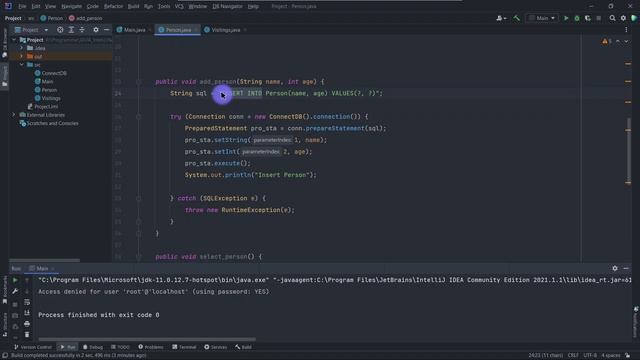The height and width of the screenshot is (360, 640).
Task: Open the Terminal tool window
Action: click(184, 347)
